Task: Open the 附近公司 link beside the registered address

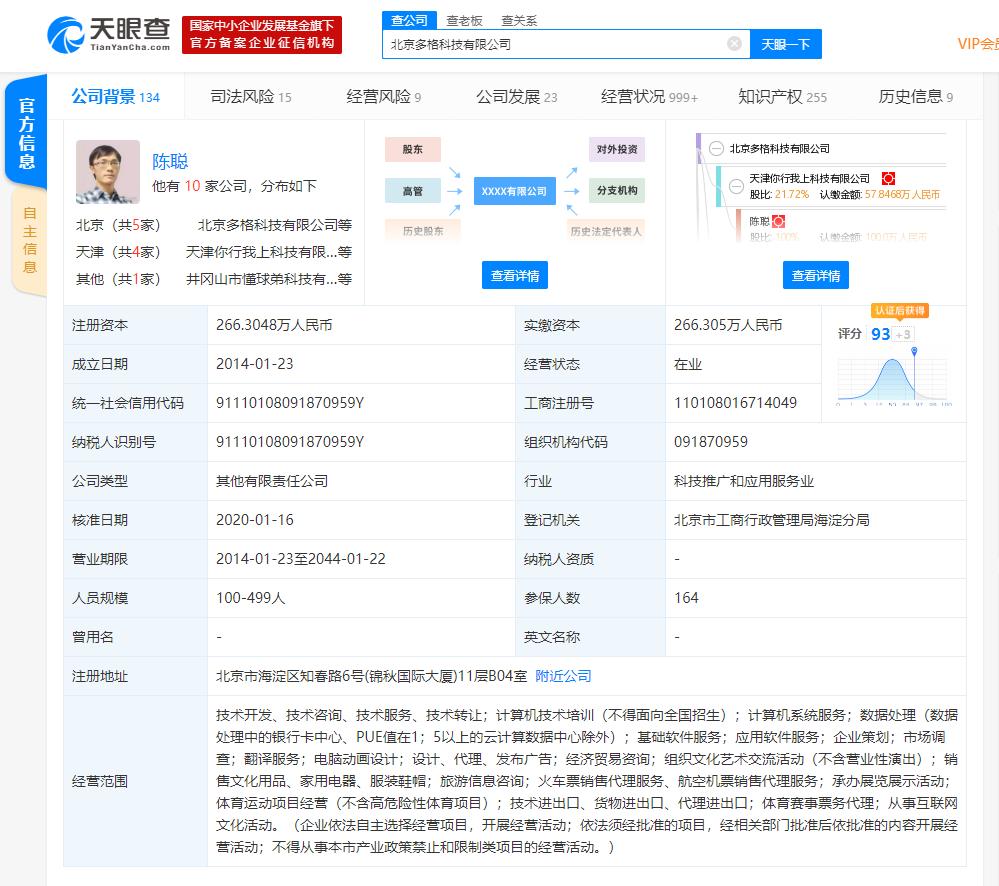Action: (565, 676)
